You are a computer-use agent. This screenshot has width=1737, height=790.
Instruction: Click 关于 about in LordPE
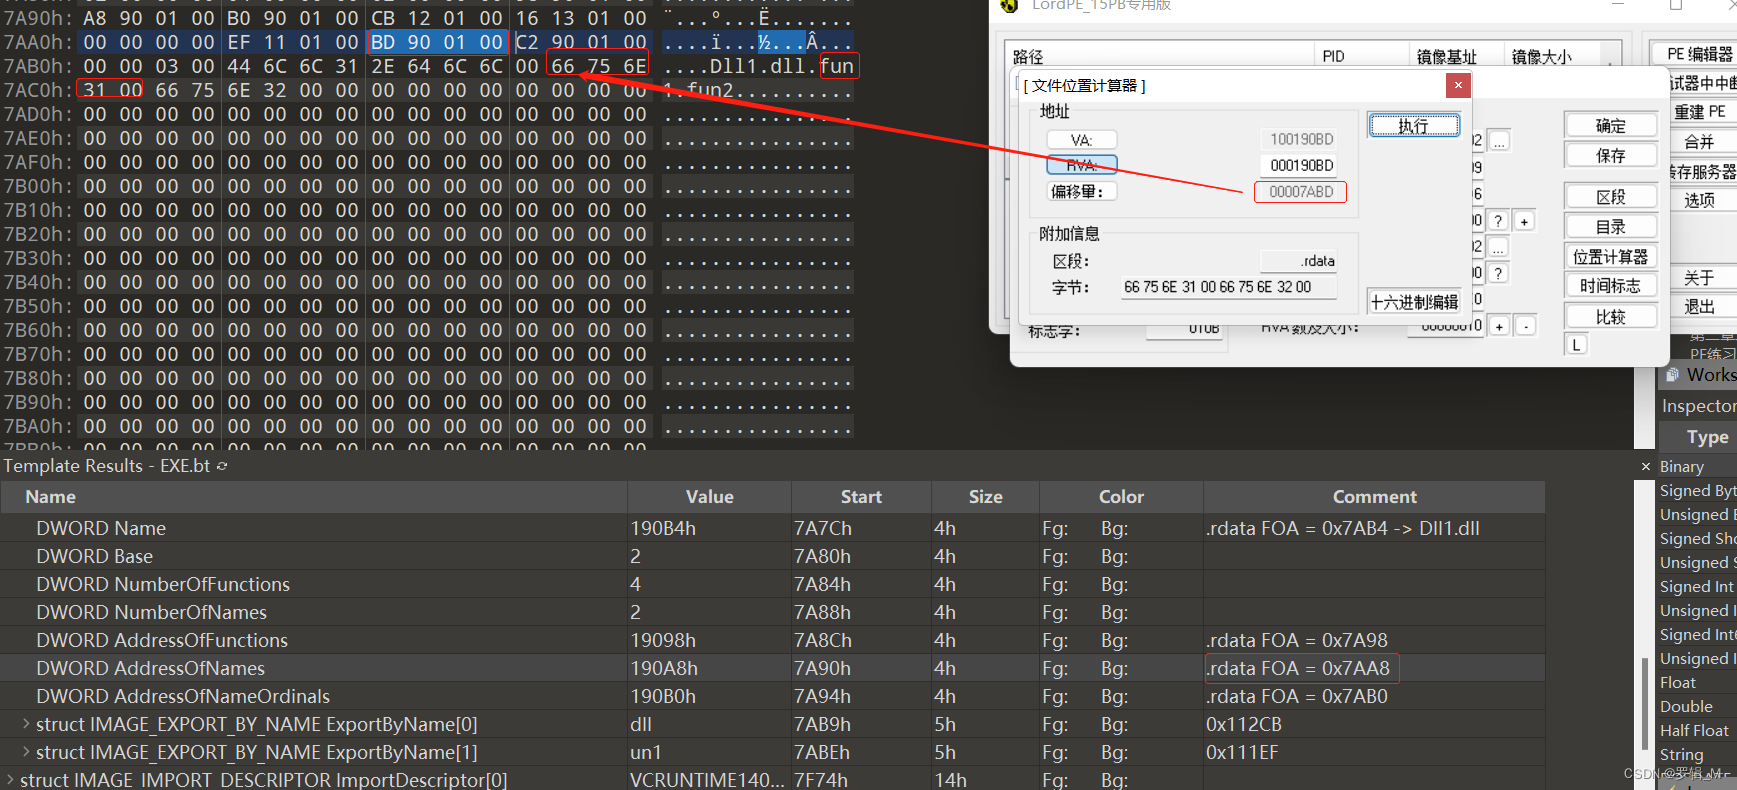click(x=1700, y=278)
